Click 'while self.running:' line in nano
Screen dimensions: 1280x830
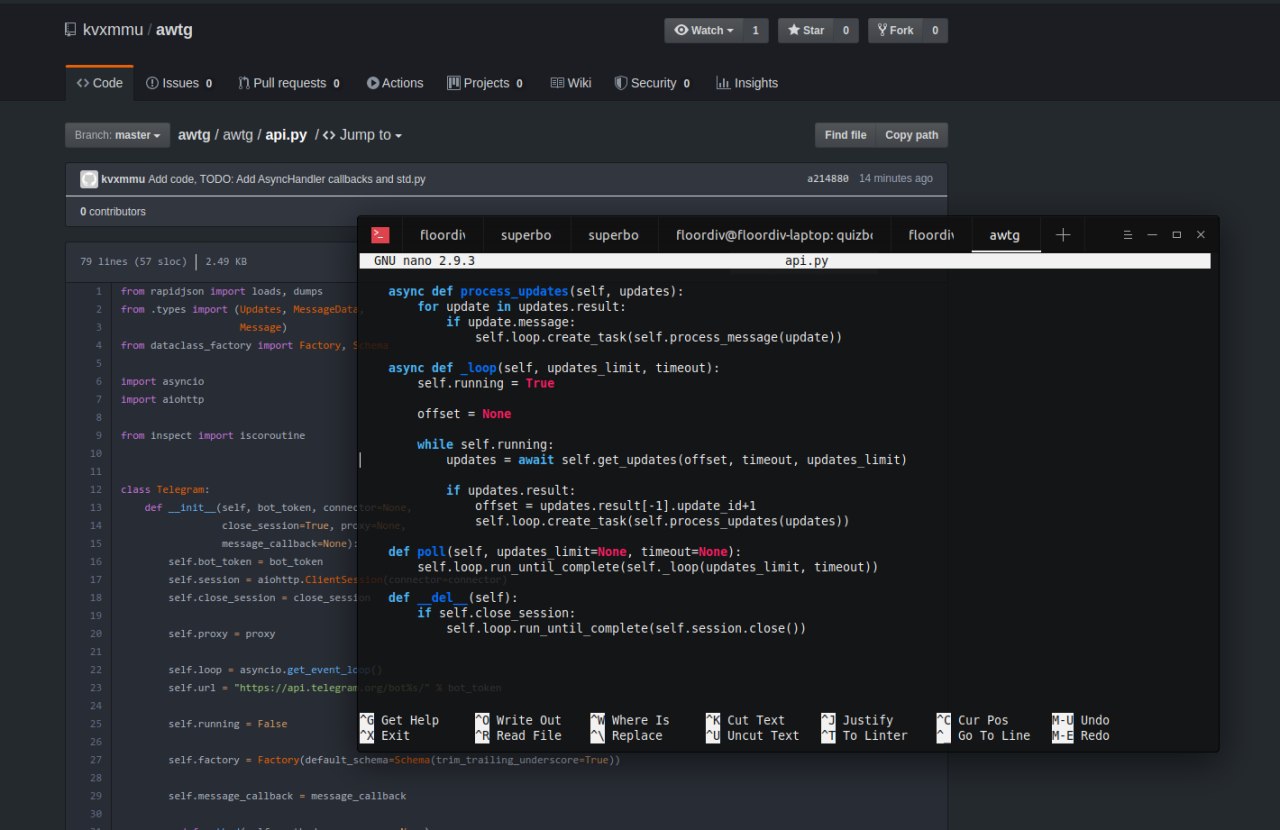[485, 444]
